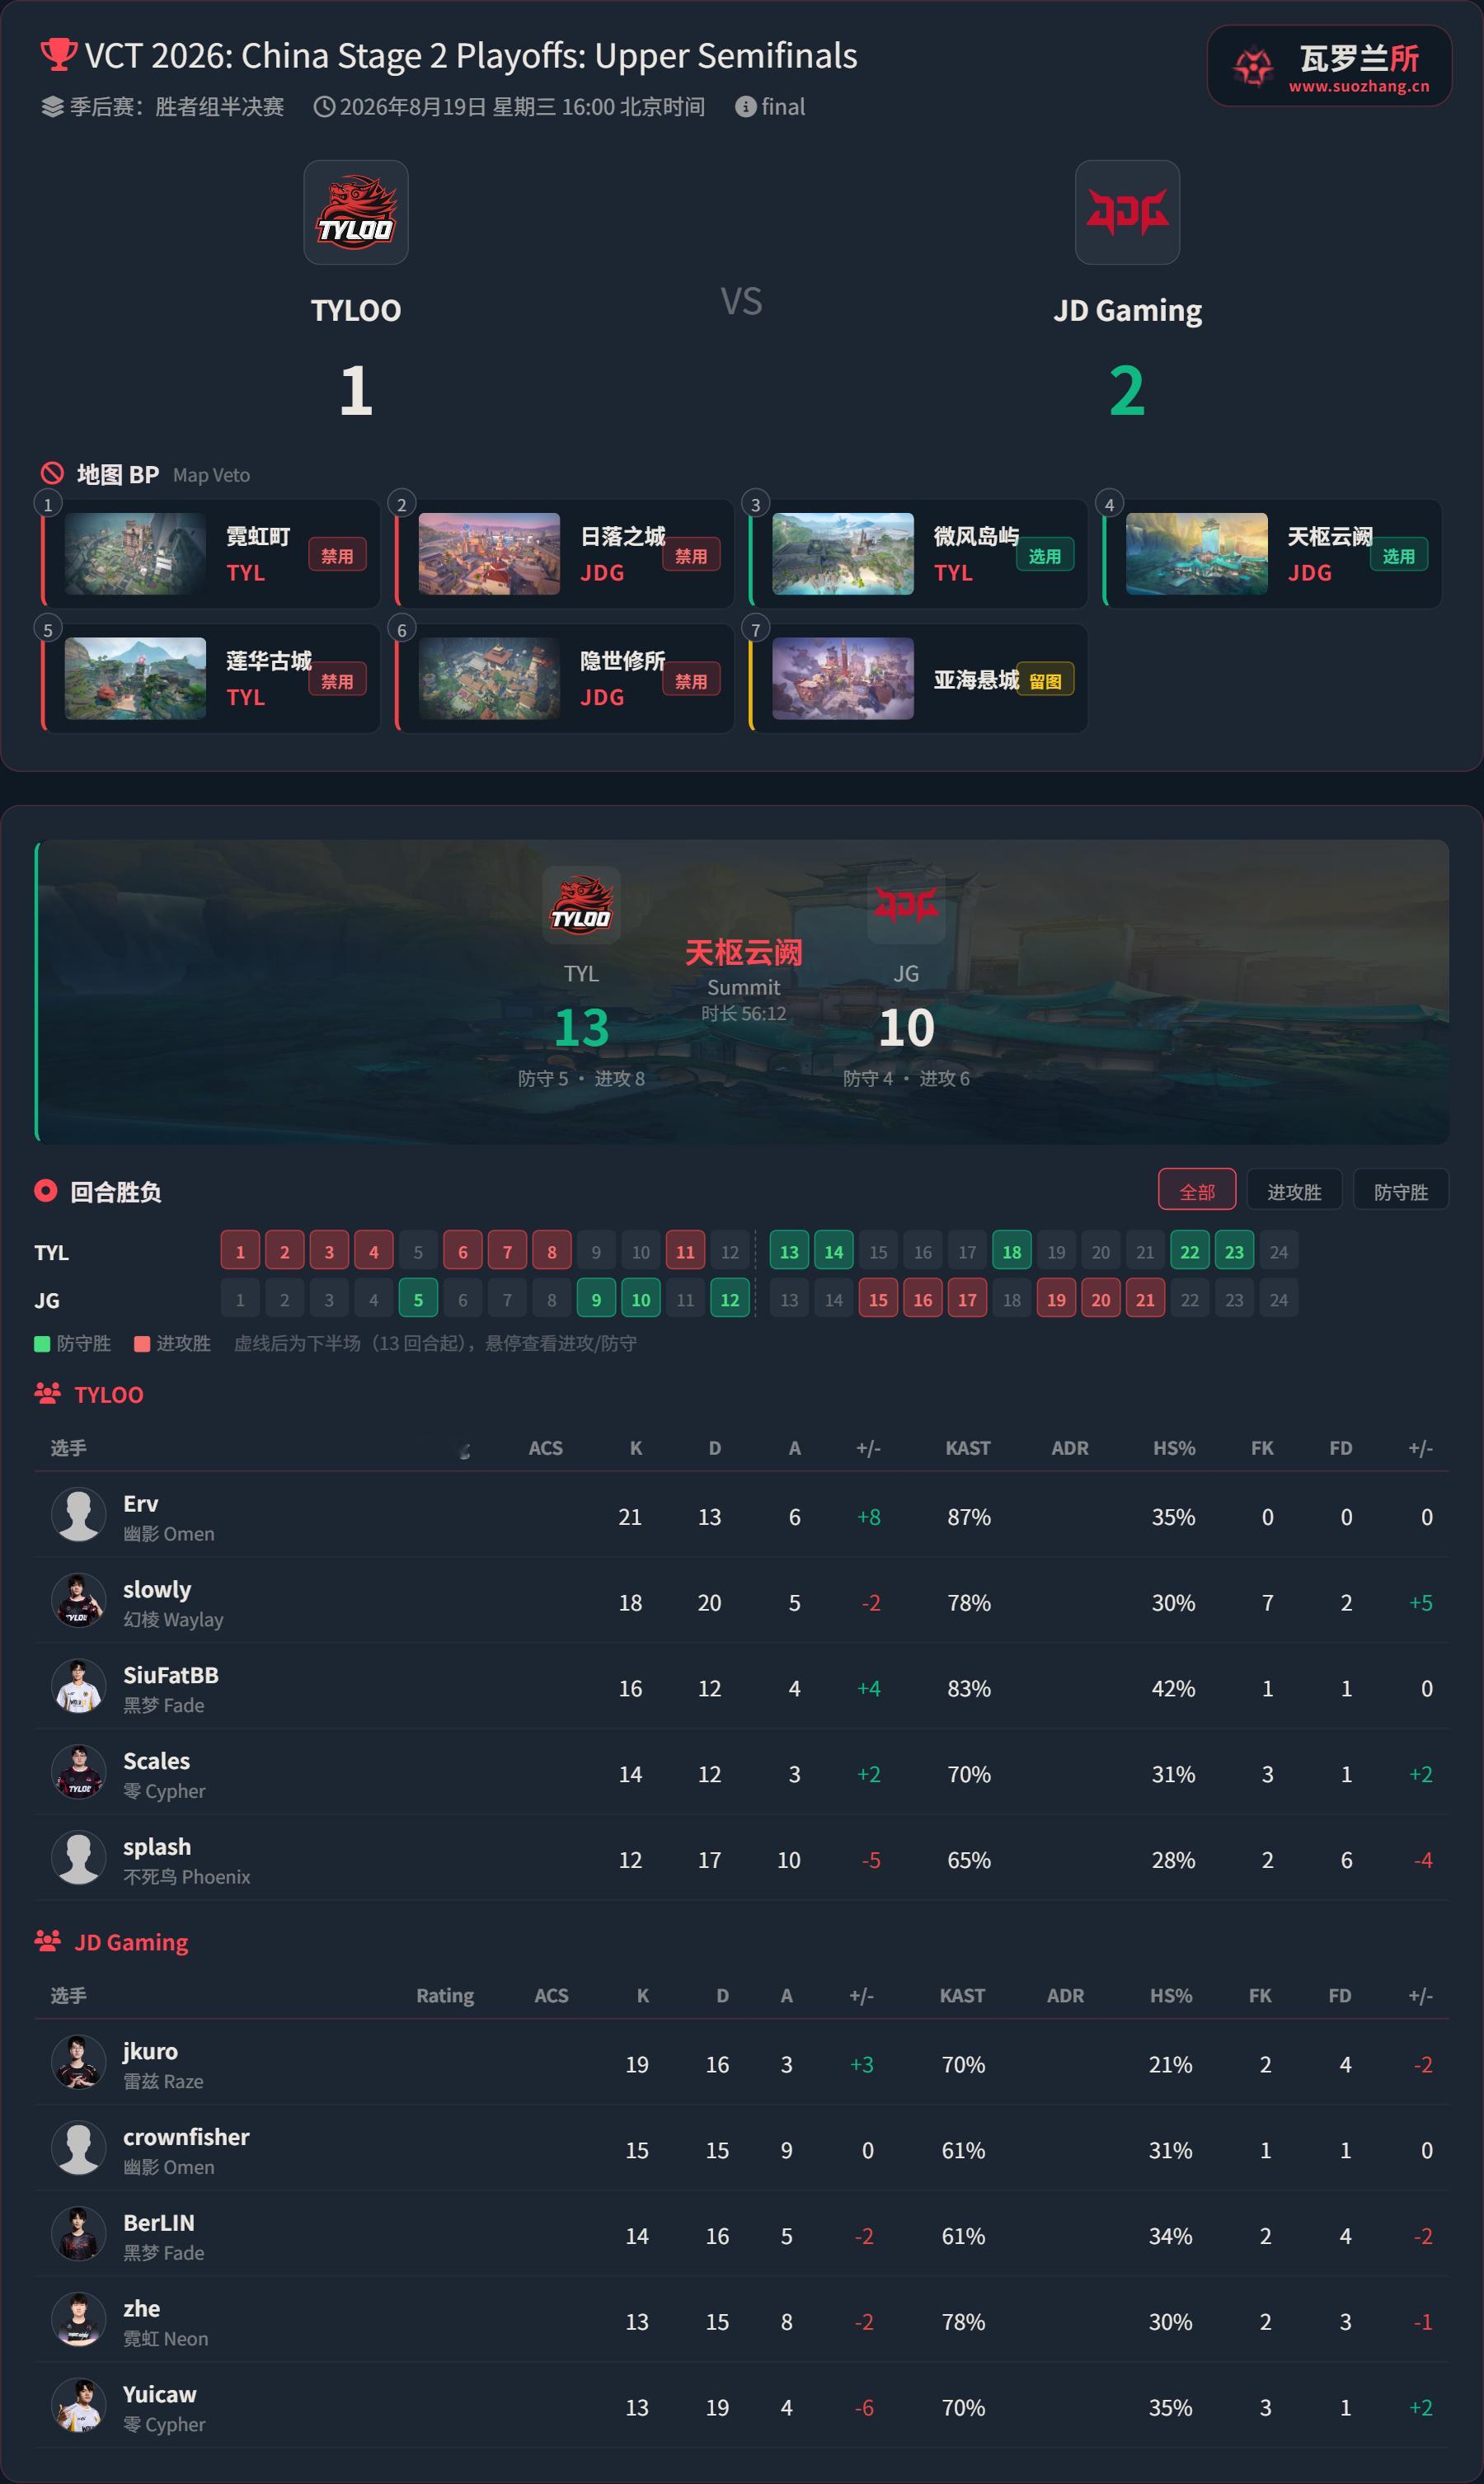Click JG round 21 marker
This screenshot has height=2484, width=1484.
[x=1145, y=1300]
